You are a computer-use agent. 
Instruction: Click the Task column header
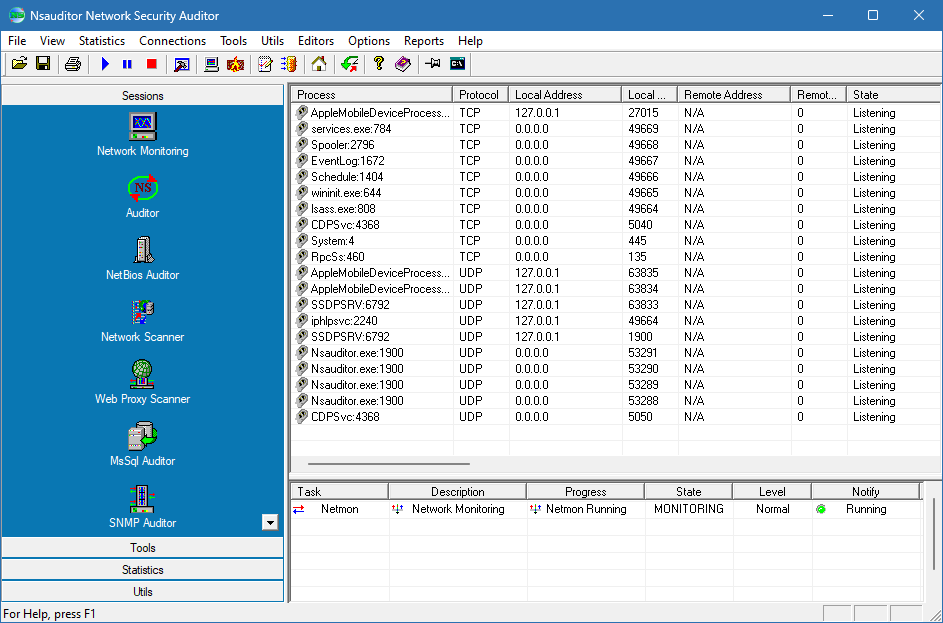tap(340, 492)
